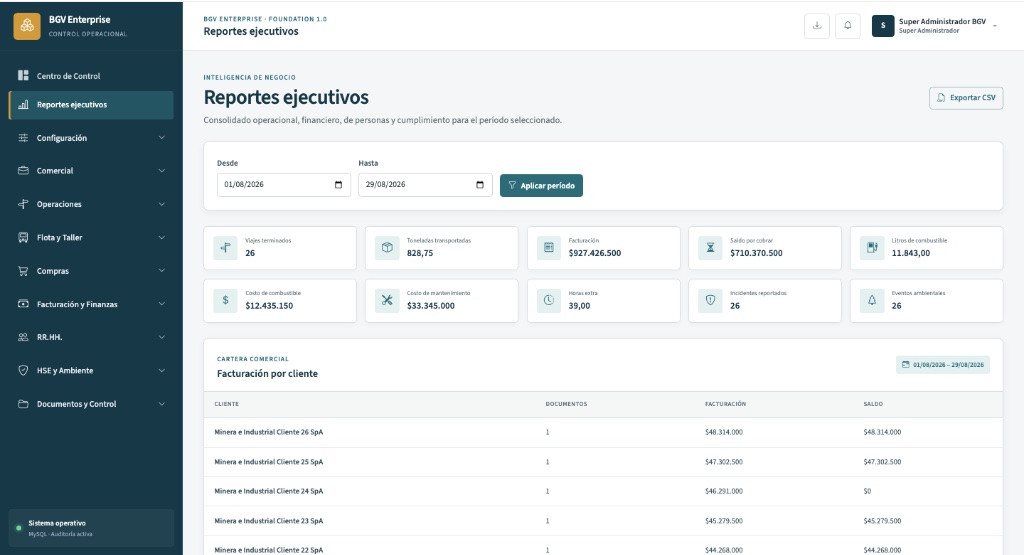Open calendar picker in Hasta field
1024x555 pixels.
[x=480, y=185]
